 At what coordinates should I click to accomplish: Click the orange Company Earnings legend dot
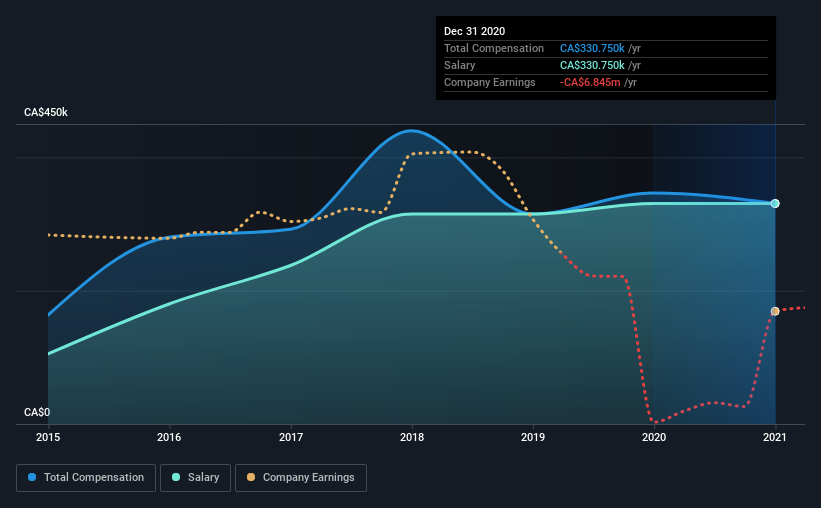[x=251, y=477]
